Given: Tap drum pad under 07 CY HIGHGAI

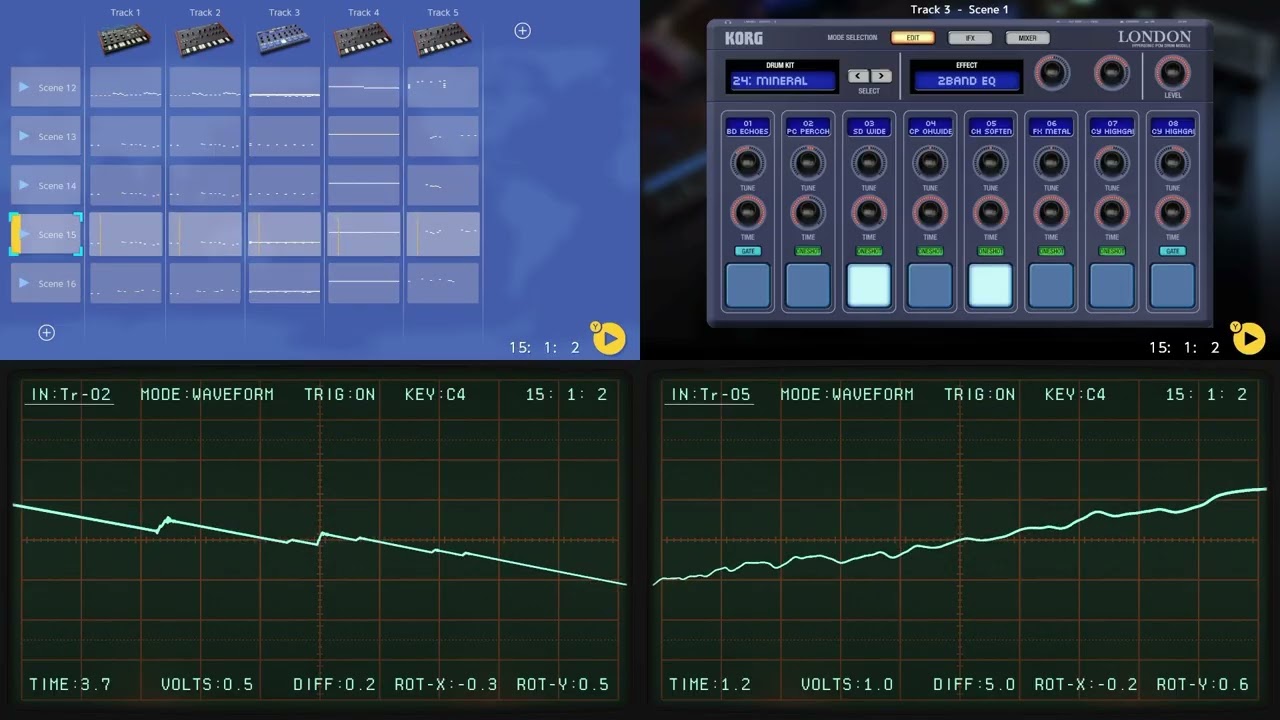Looking at the screenshot, I should 1112,285.
